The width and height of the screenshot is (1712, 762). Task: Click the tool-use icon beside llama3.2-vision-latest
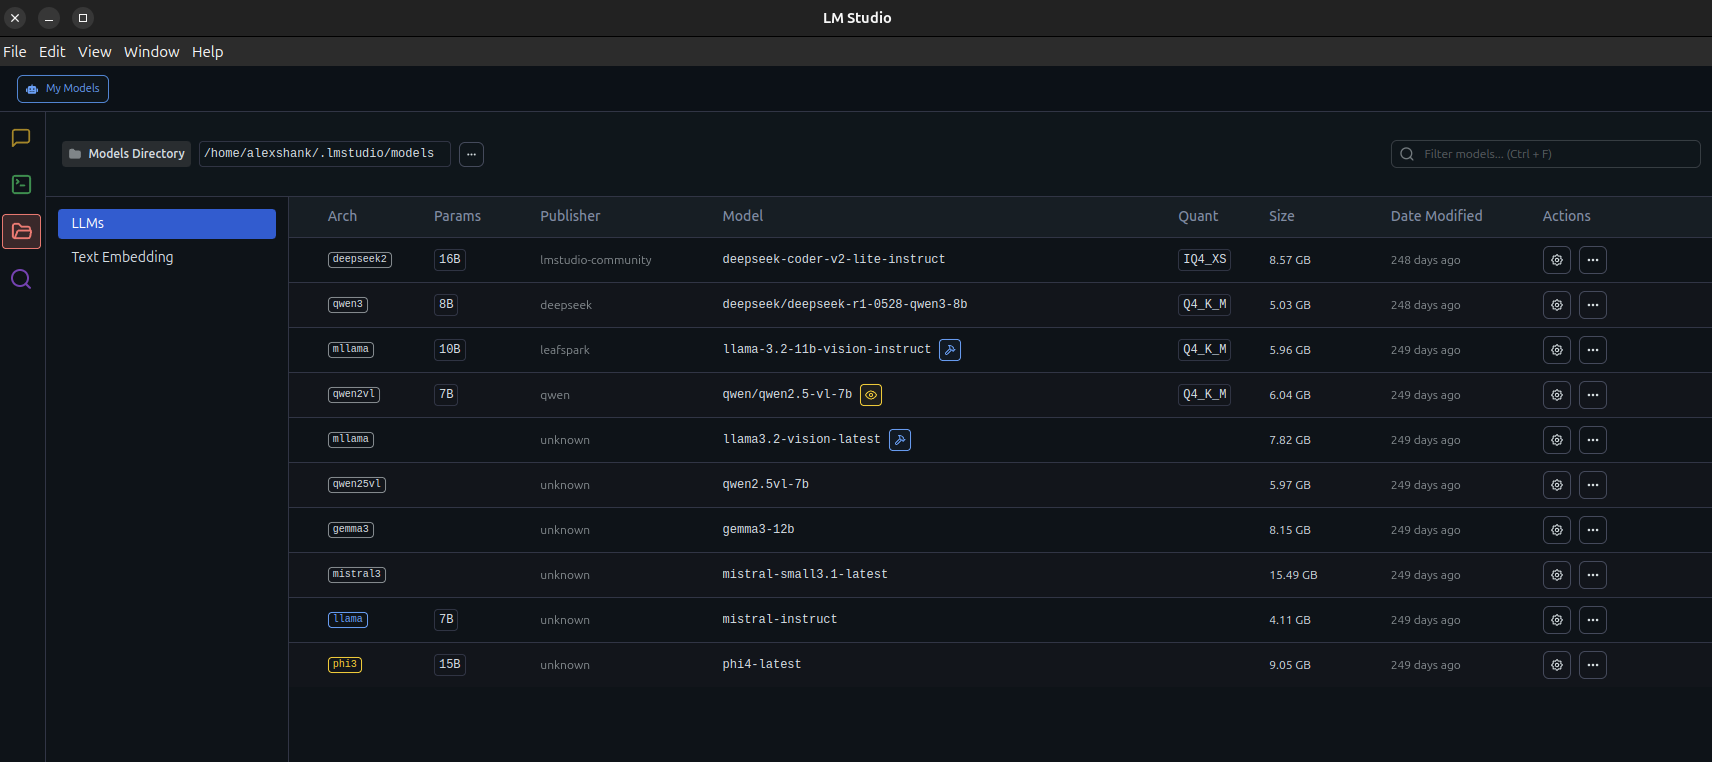tap(900, 440)
